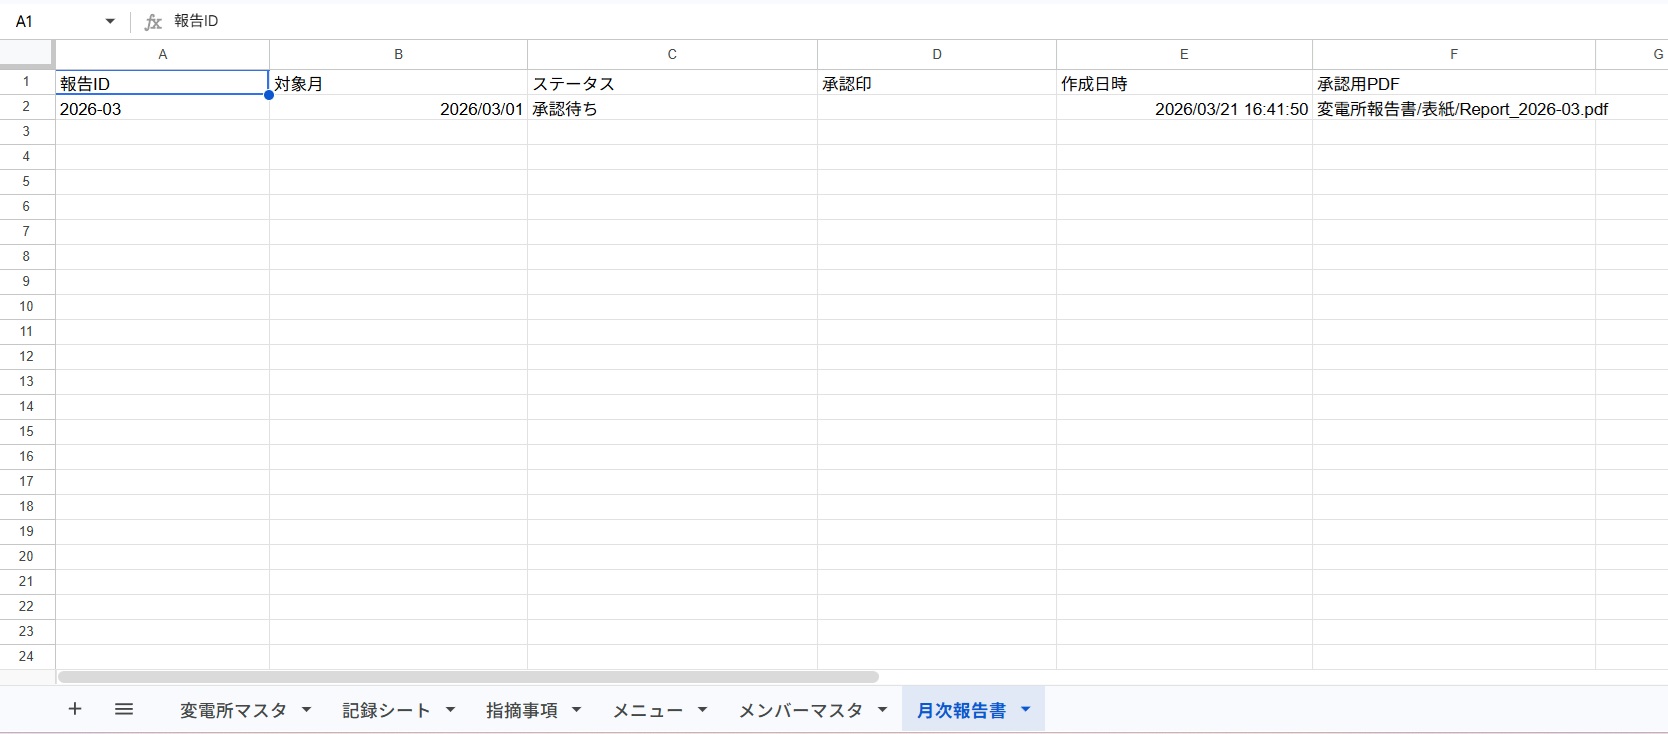The height and width of the screenshot is (734, 1668).
Task: Open 月次報告書 tab dropdown arrow
Action: [x=1026, y=710]
